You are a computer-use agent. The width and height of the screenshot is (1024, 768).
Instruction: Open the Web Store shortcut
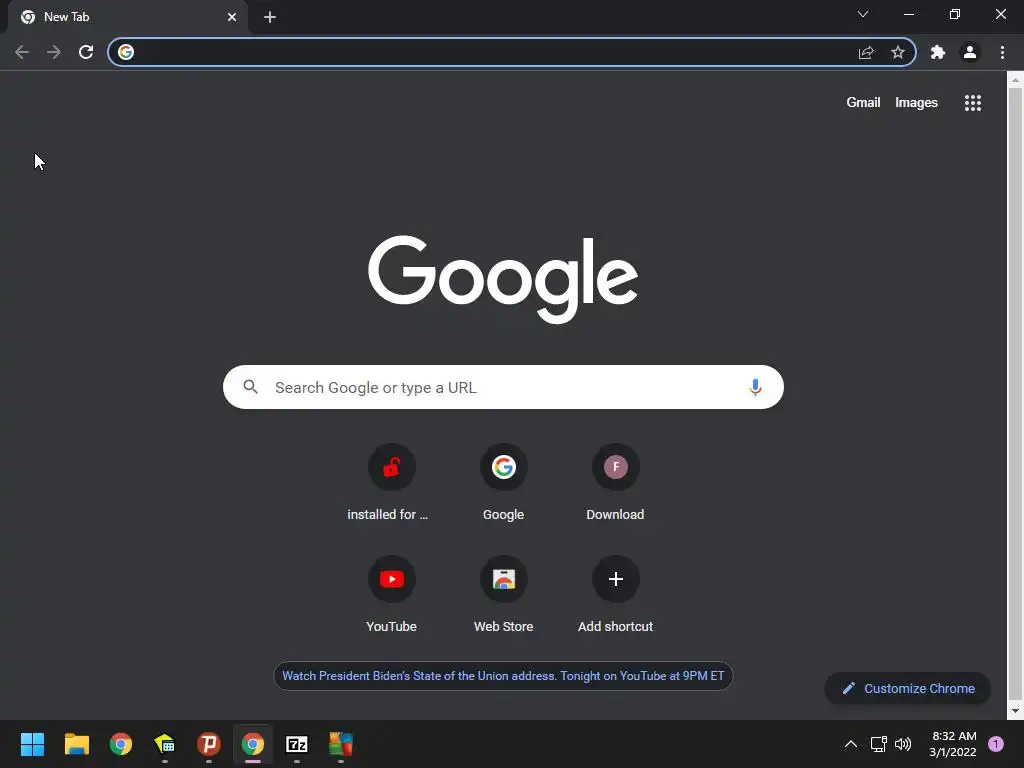[504, 594]
